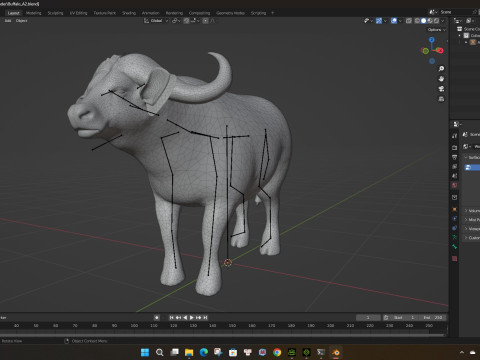Toggle snapping magnet icon
This screenshot has height=360, width=480.
tap(187, 21)
